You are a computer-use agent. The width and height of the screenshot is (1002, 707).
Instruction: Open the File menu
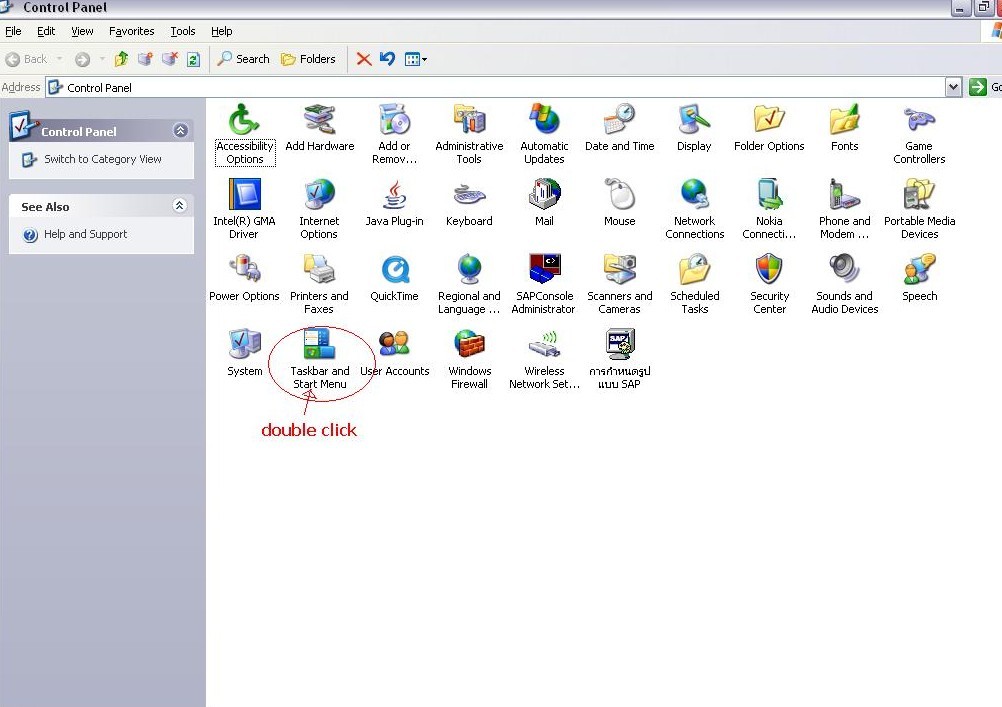click(x=13, y=31)
